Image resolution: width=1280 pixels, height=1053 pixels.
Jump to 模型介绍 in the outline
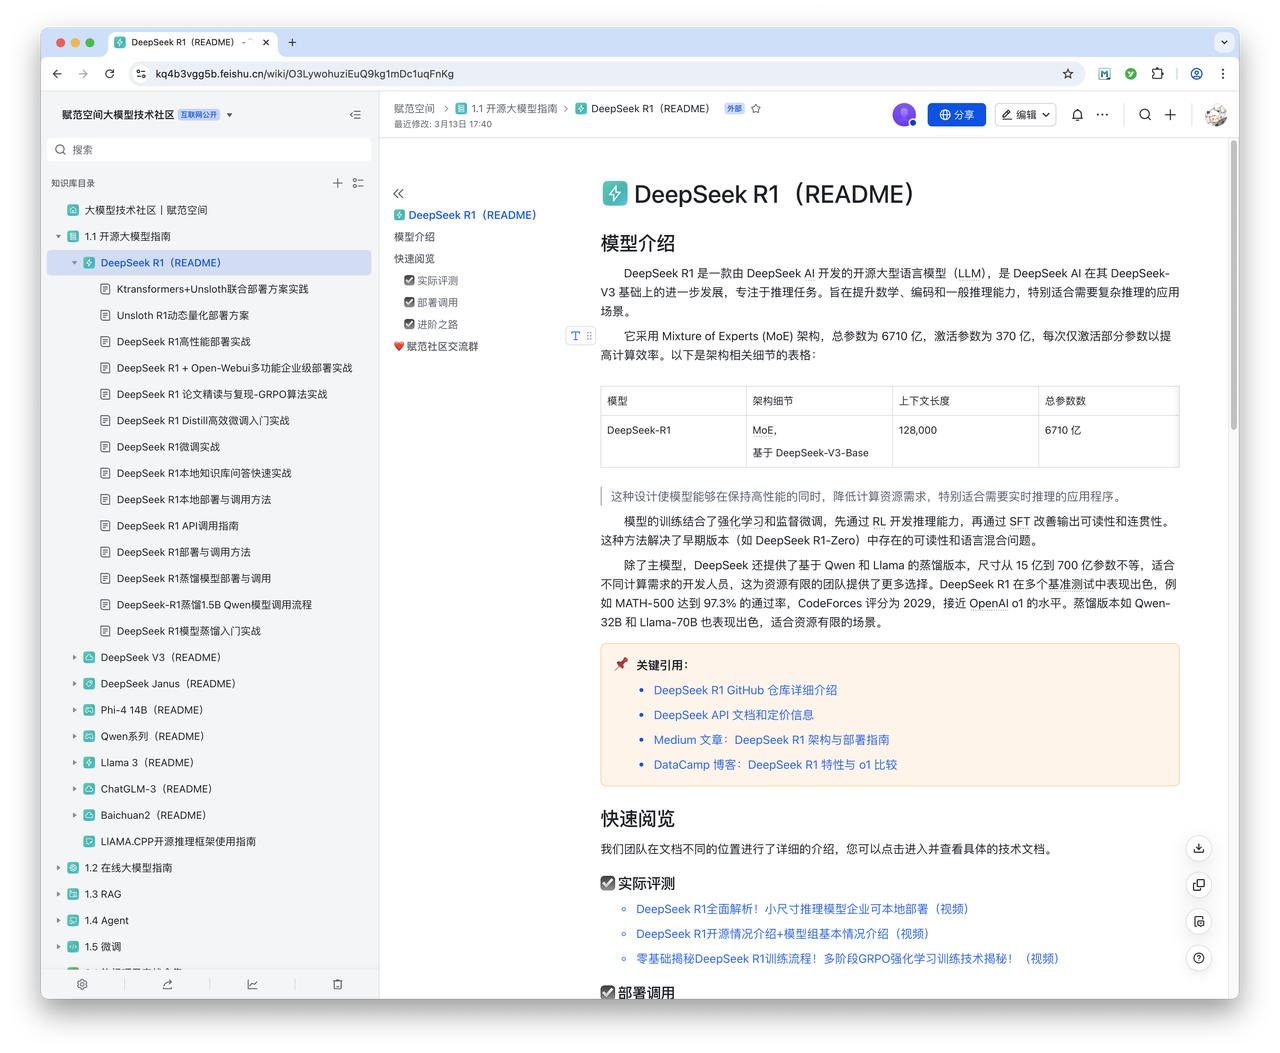[x=414, y=237]
